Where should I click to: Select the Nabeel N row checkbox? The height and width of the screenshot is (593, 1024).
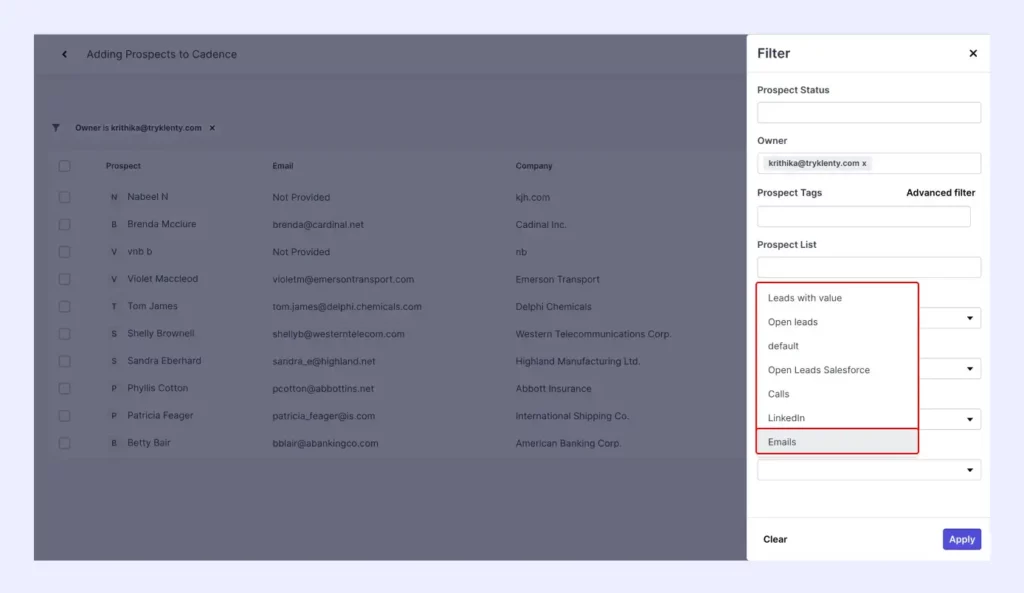pyautogui.click(x=64, y=197)
